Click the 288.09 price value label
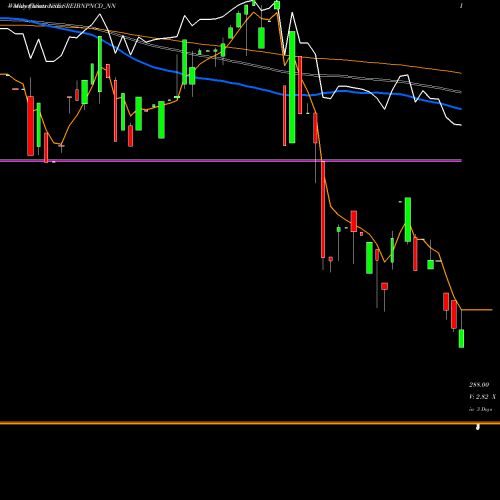Viewport: 500px width, 500px height. pos(479,385)
